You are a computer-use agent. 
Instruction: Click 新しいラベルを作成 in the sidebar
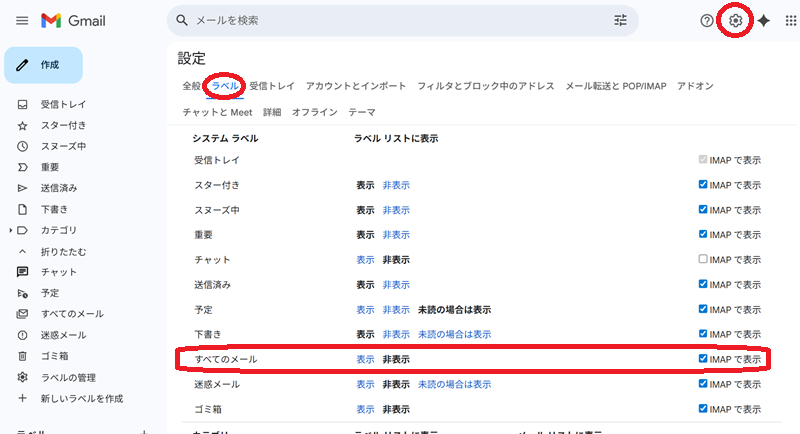pos(82,398)
